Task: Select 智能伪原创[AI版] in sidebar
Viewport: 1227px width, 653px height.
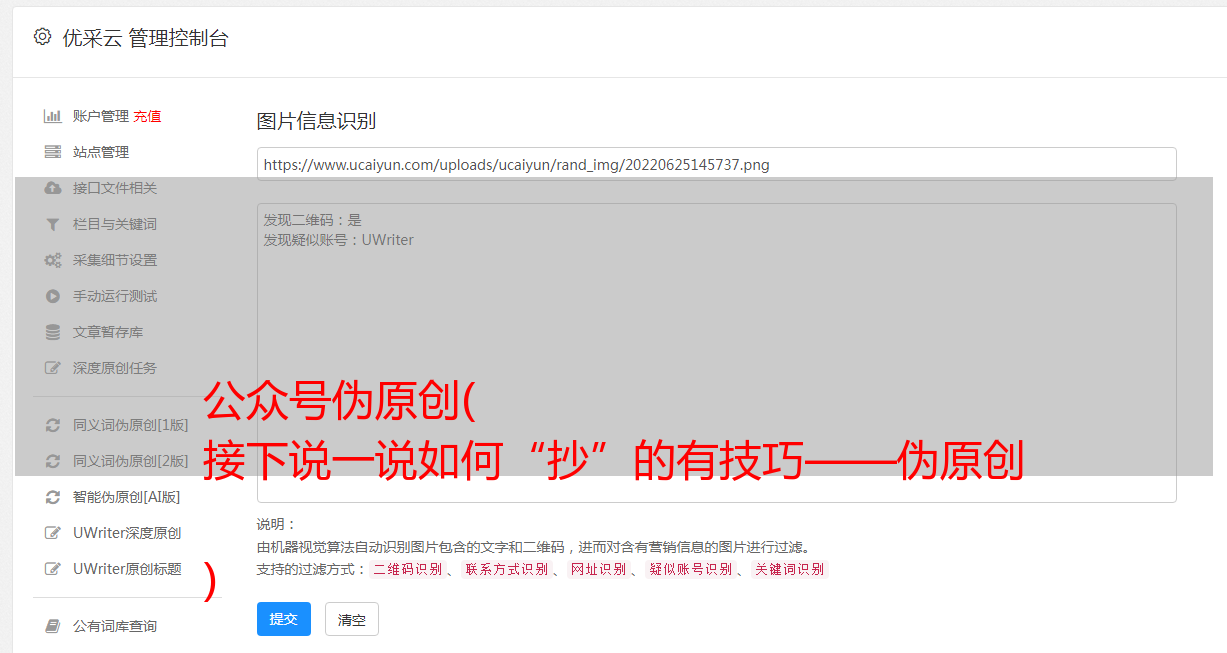Action: tap(126, 497)
